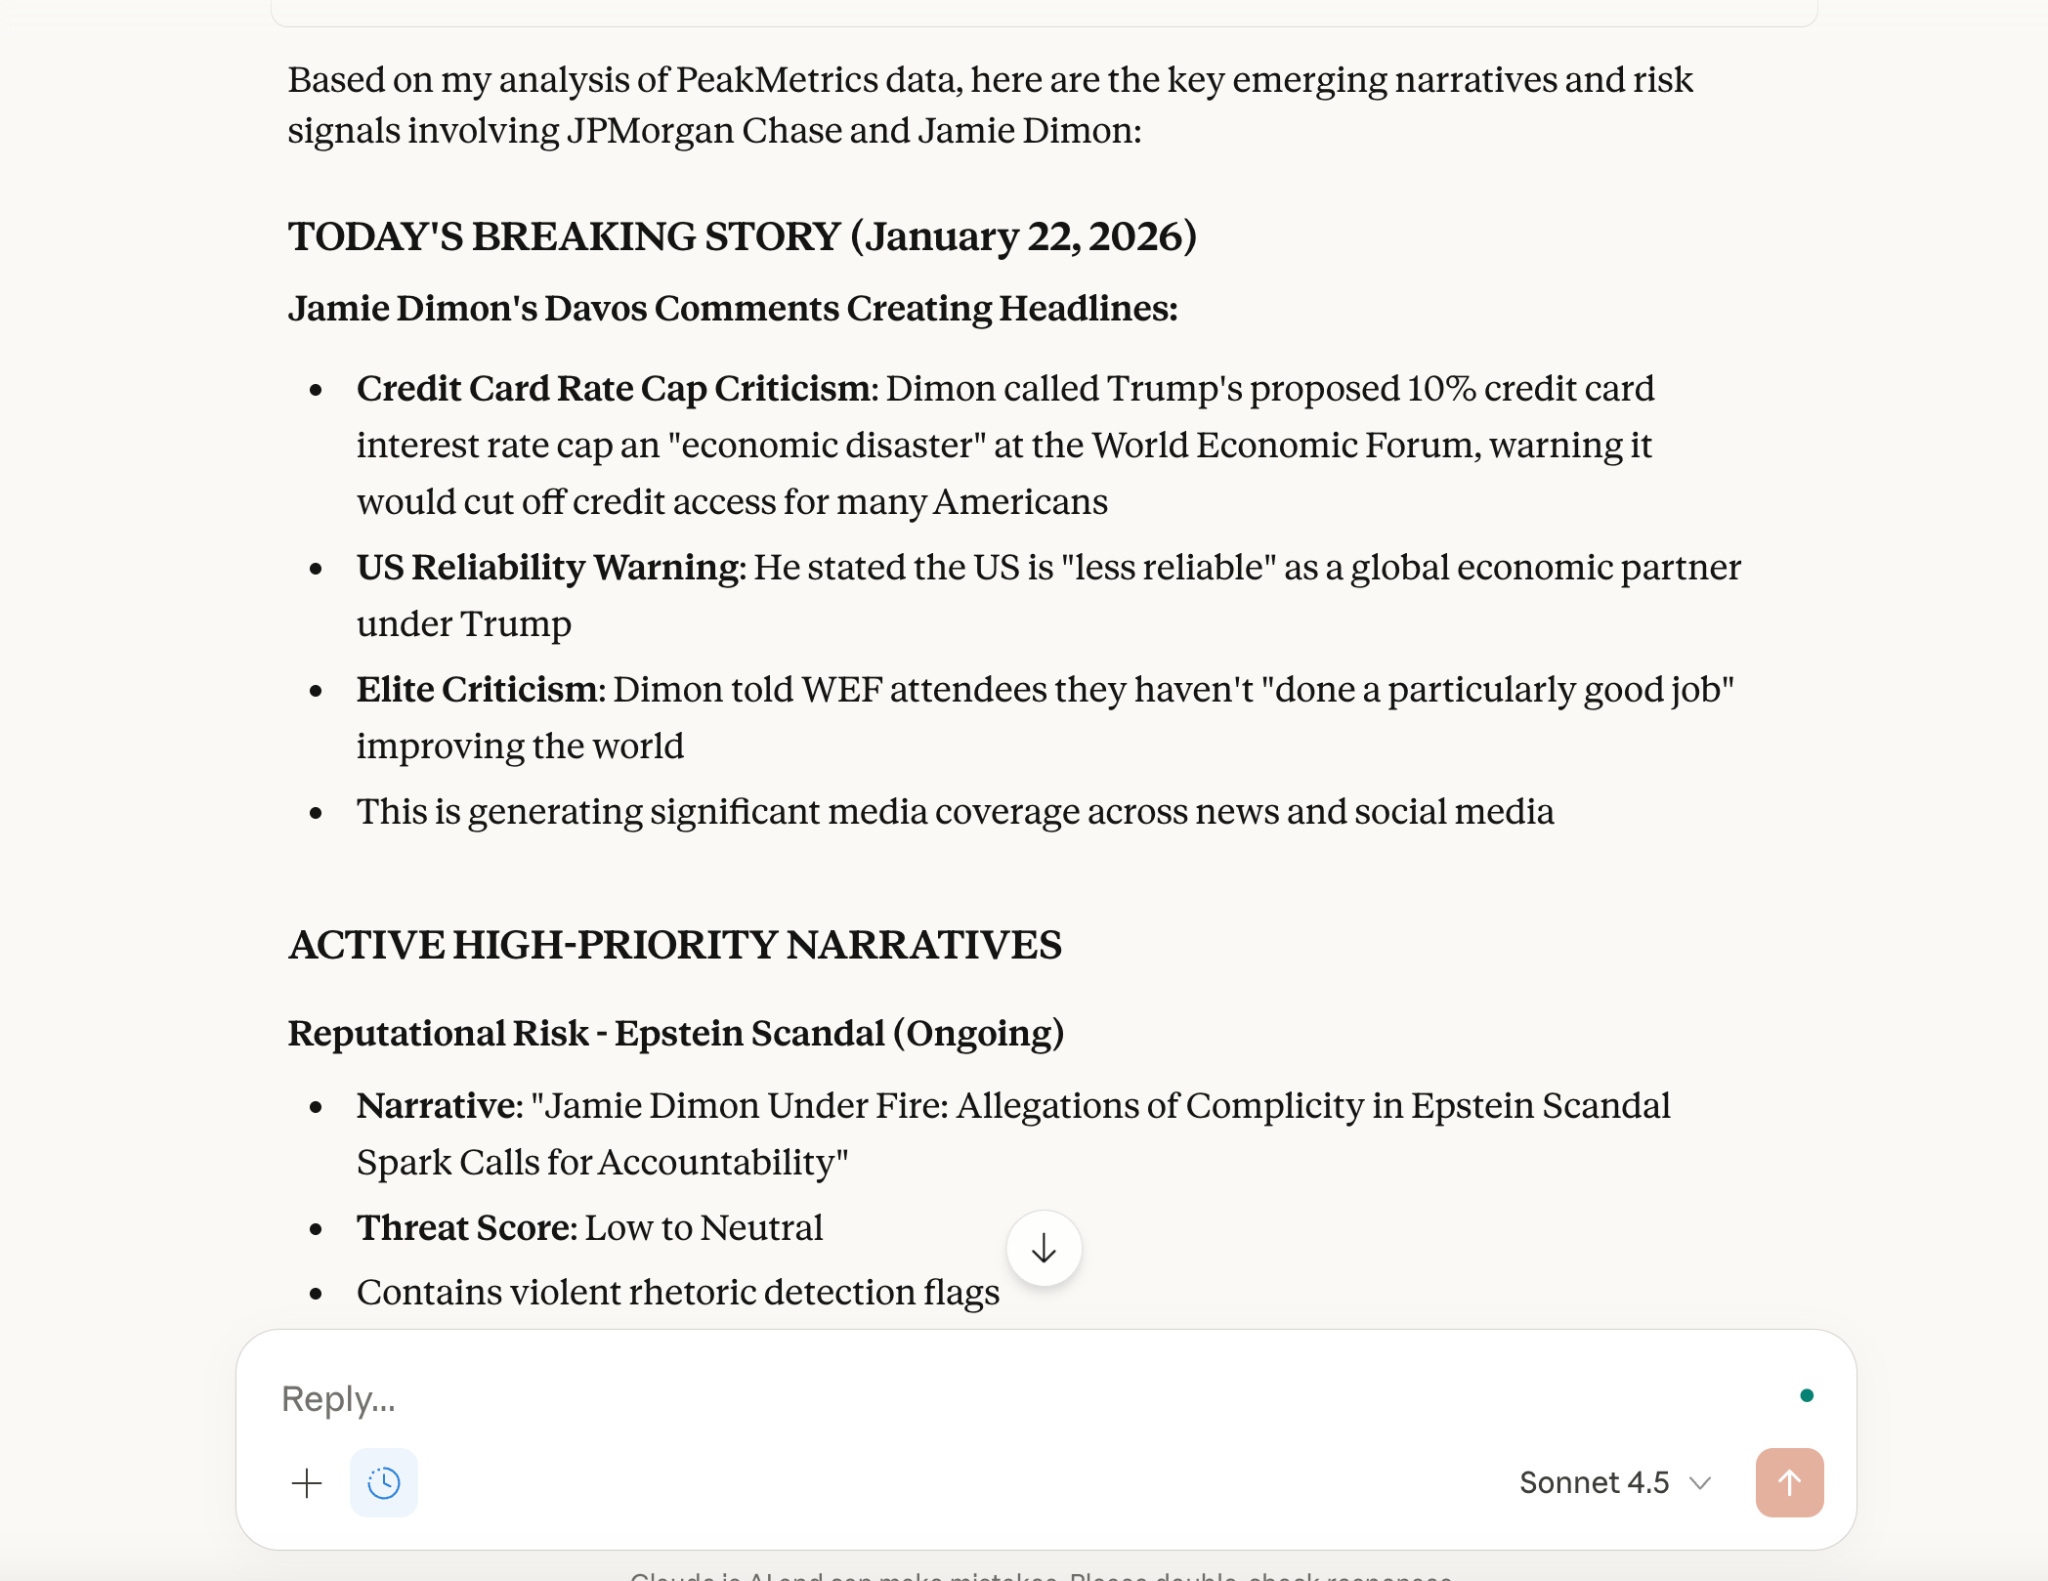
Task: Click the "significant media coverage" bullet text
Action: click(954, 812)
